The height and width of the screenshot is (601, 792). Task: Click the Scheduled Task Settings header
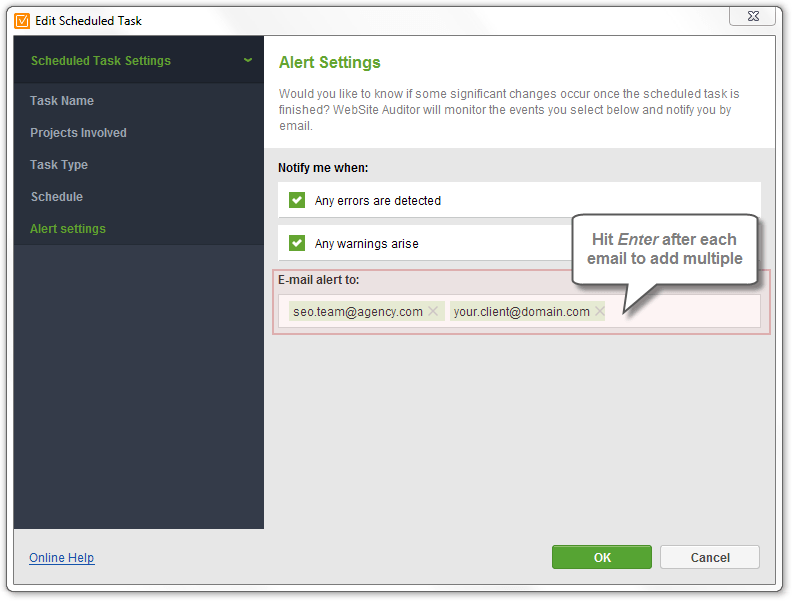[x=139, y=60]
